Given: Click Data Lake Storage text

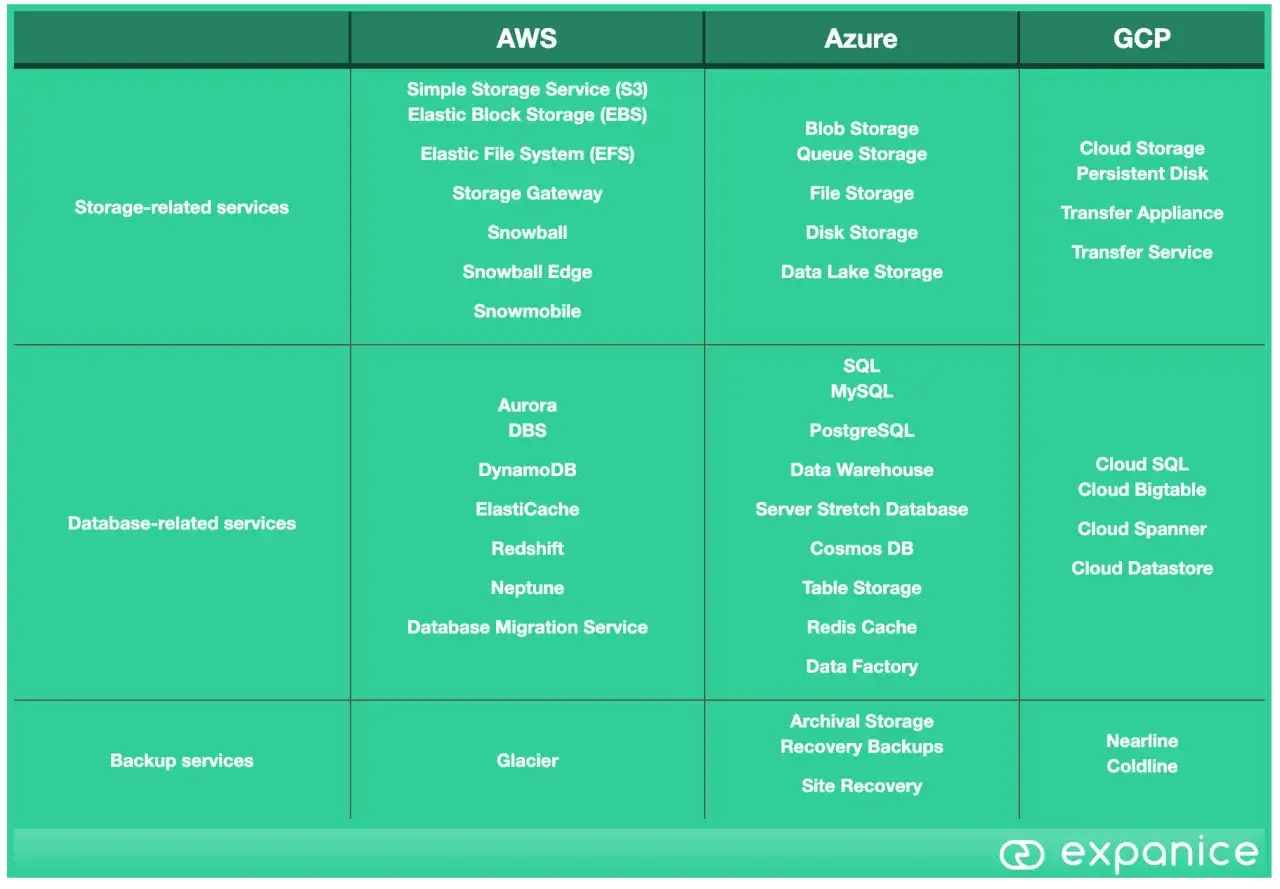Looking at the screenshot, I should pyautogui.click(x=861, y=272).
